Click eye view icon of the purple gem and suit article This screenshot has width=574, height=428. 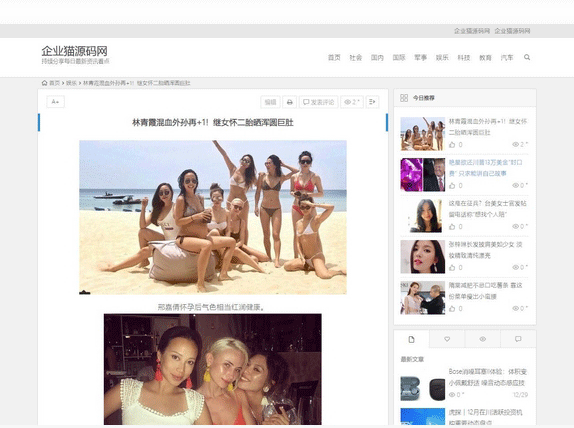pyautogui.click(x=515, y=186)
